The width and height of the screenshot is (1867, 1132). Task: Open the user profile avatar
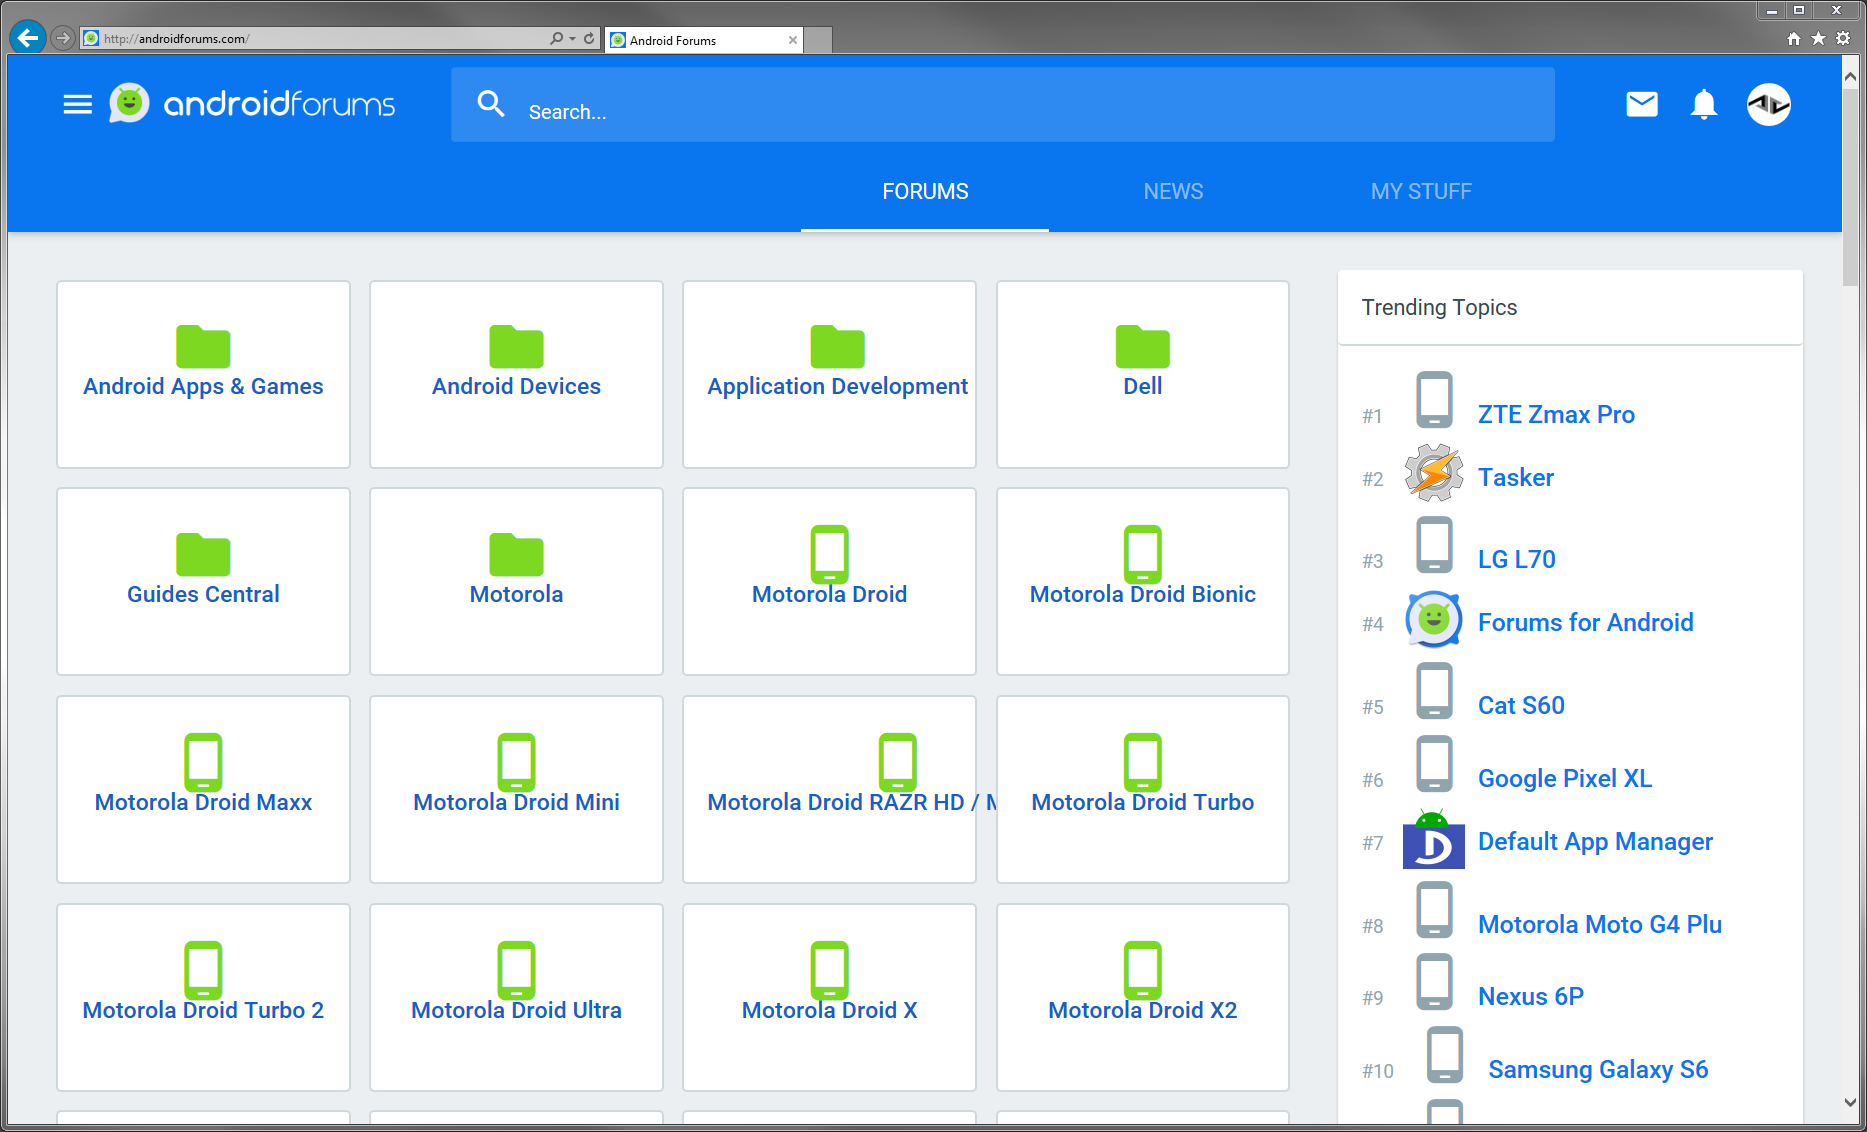pyautogui.click(x=1768, y=104)
